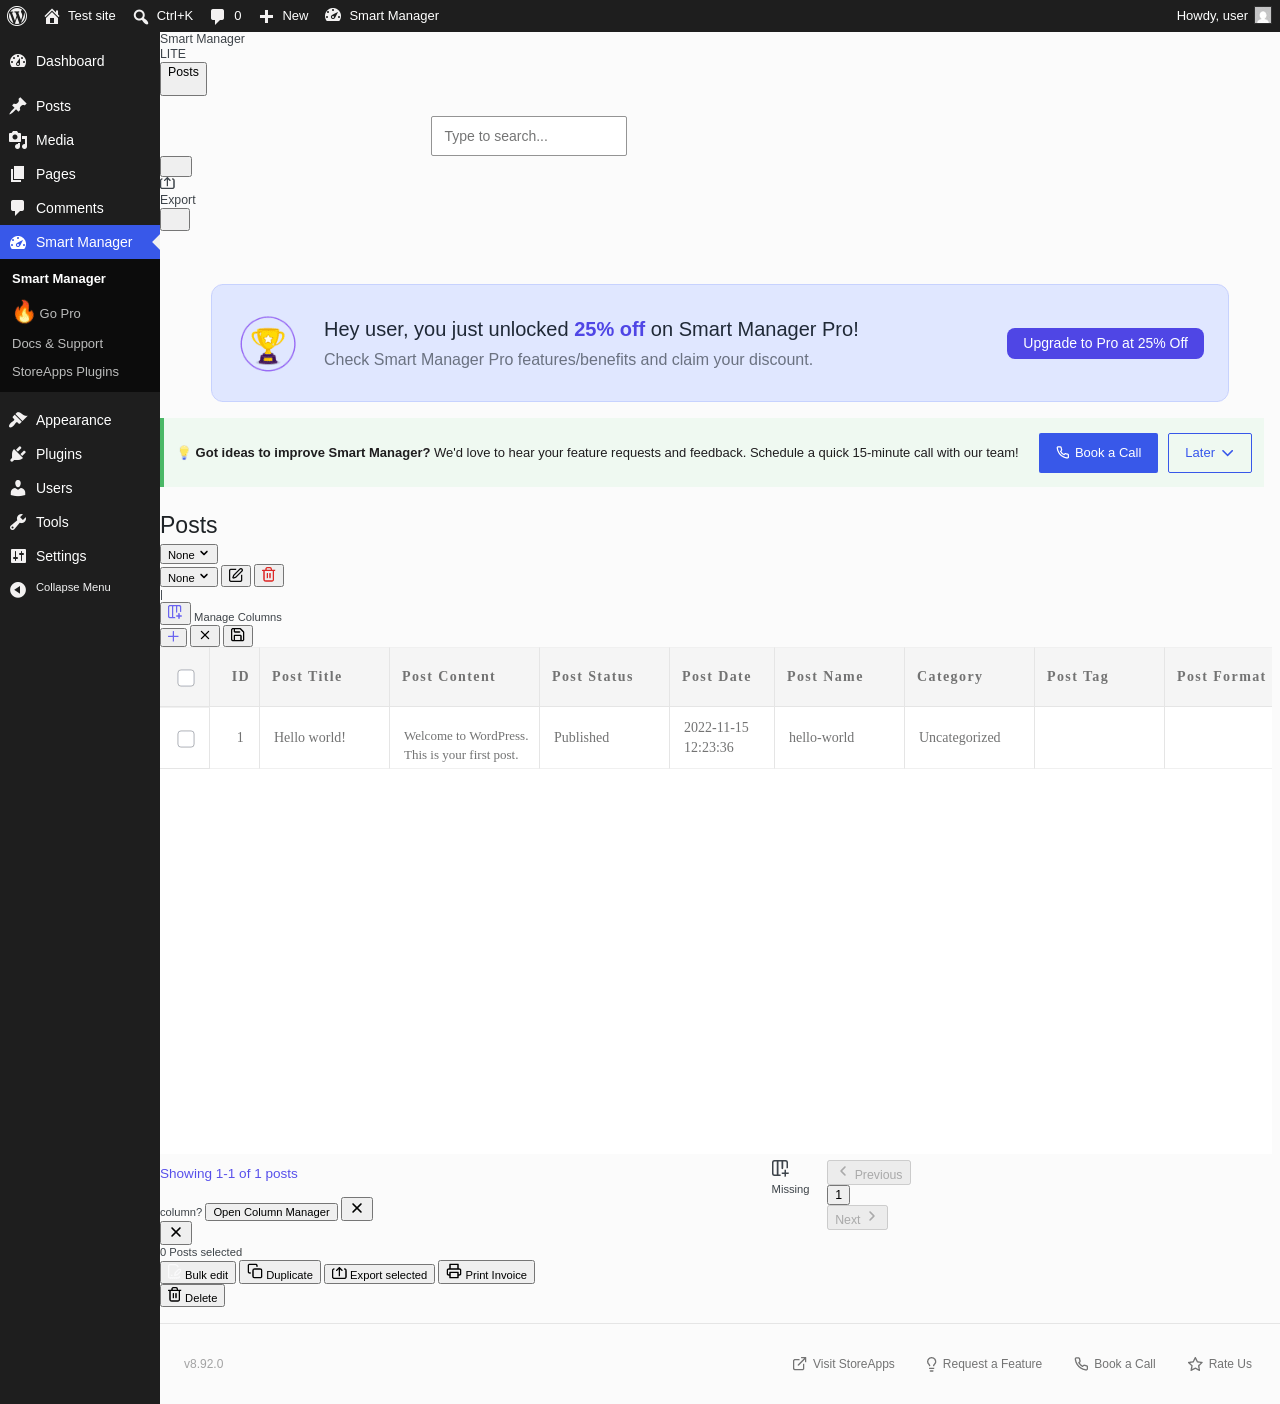The height and width of the screenshot is (1404, 1280).
Task: Open the Ctrl+K search in admin bar
Action: [x=163, y=16]
